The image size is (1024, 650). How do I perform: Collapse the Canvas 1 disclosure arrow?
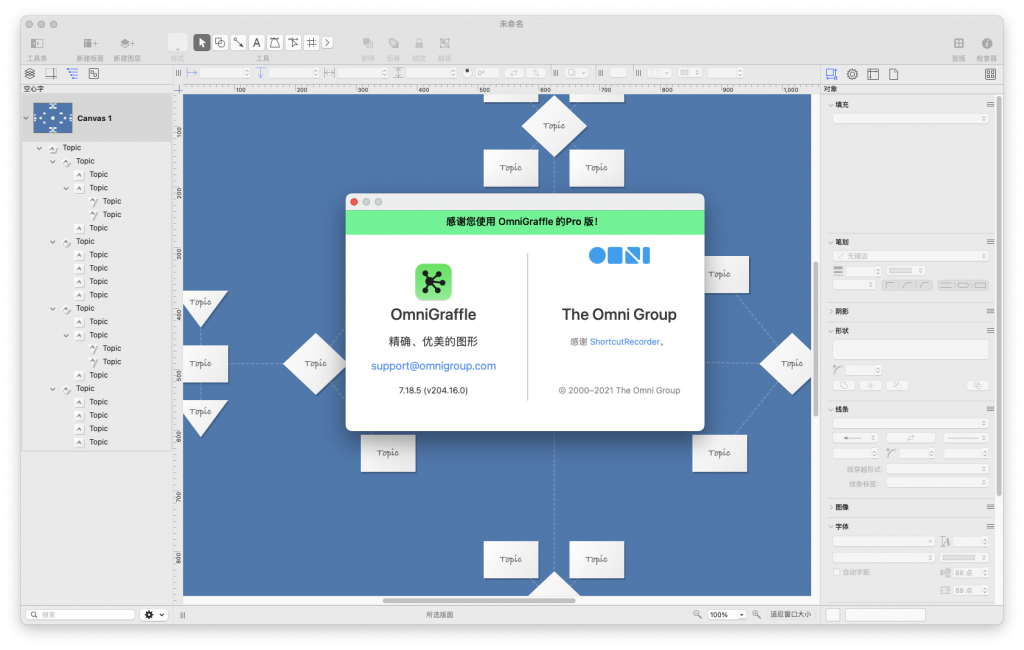tap(26, 118)
